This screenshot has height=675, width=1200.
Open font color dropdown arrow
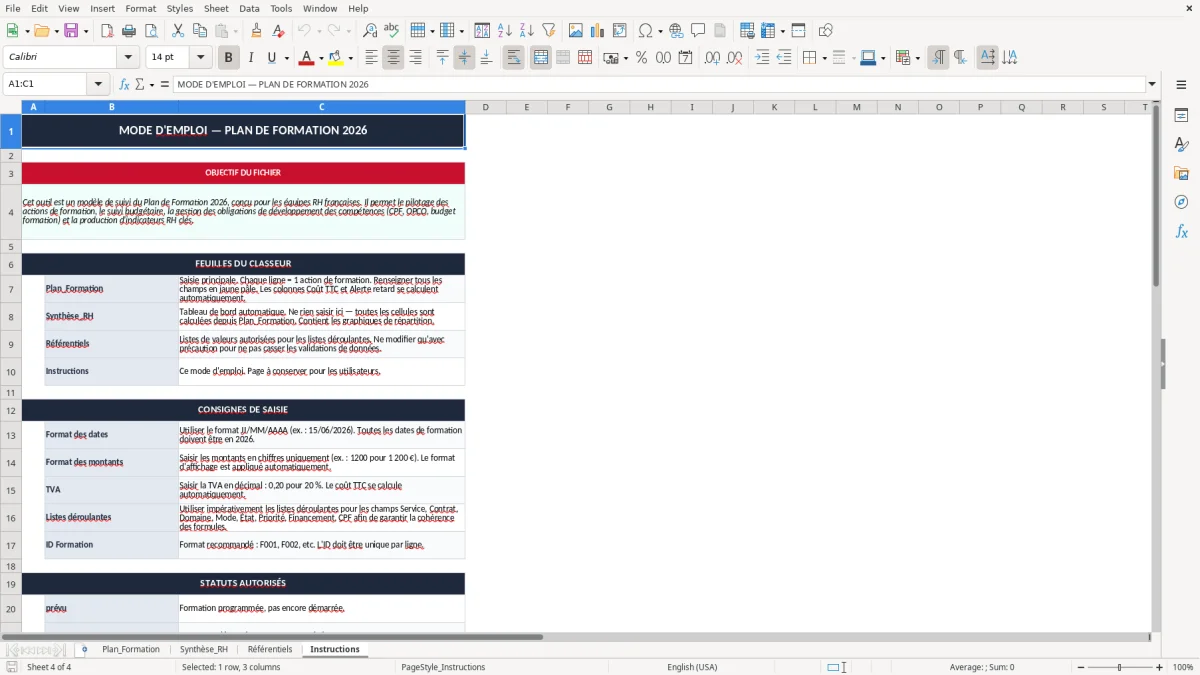(322, 58)
